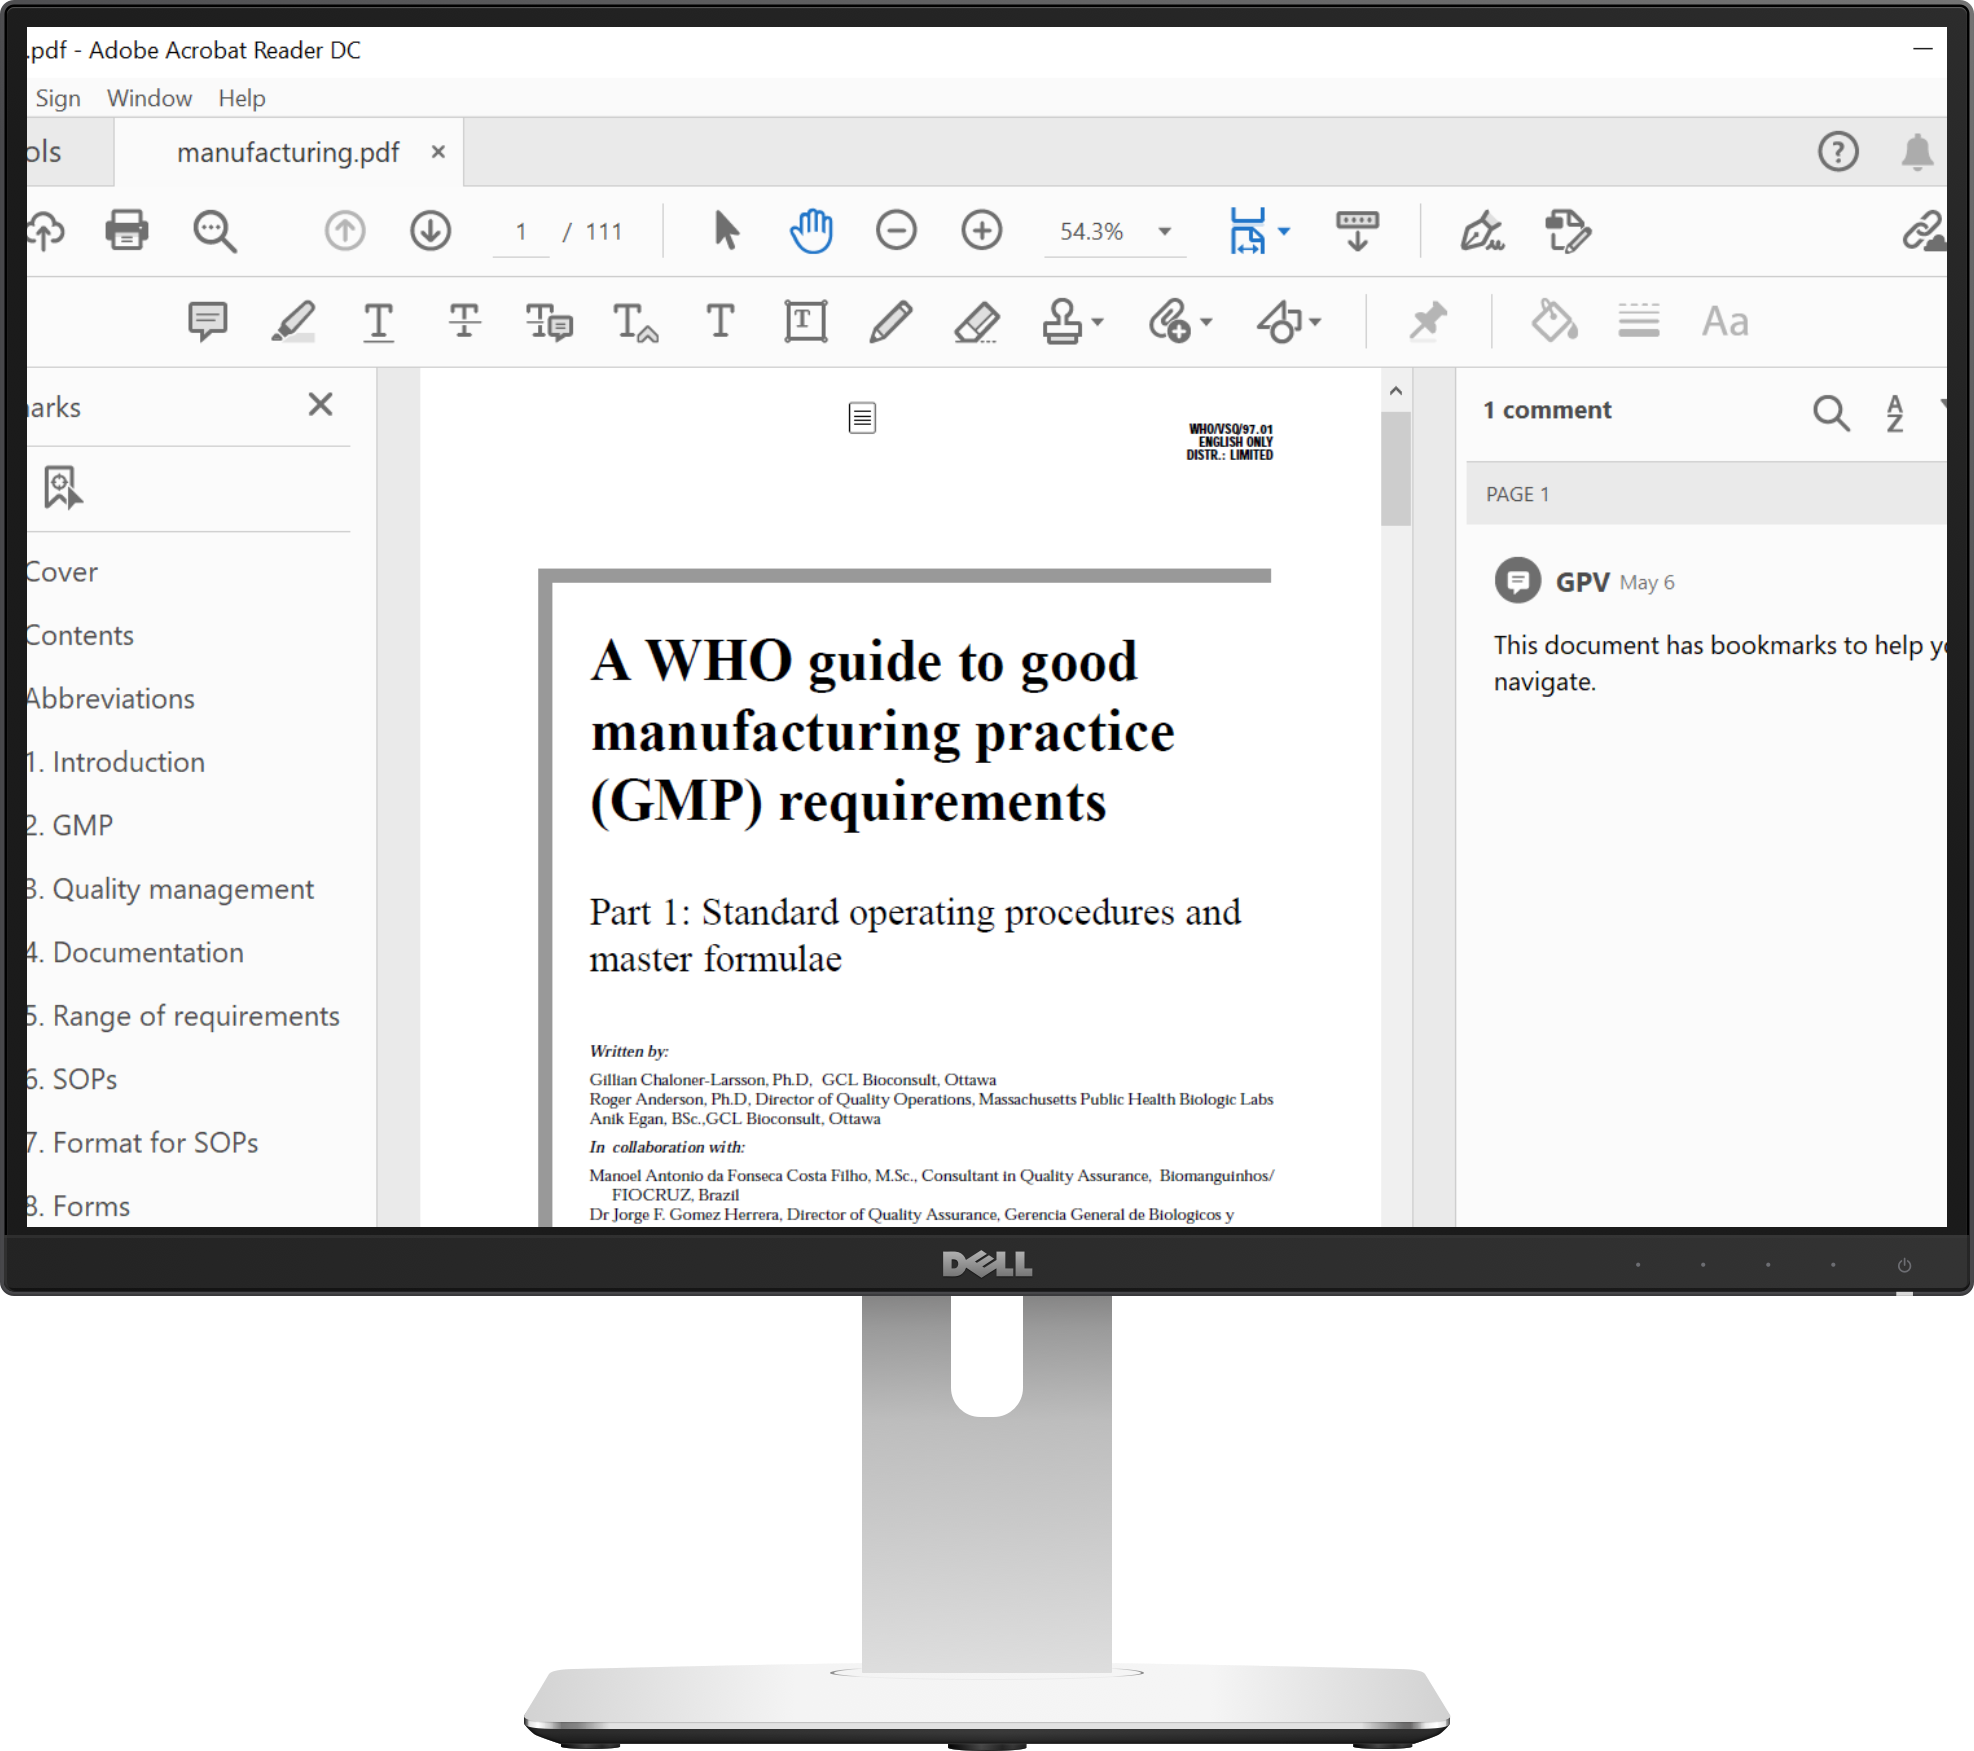This screenshot has height=1751, width=1974.
Task: Jump to 7. Format for SOPs bookmark
Action: (x=142, y=1142)
